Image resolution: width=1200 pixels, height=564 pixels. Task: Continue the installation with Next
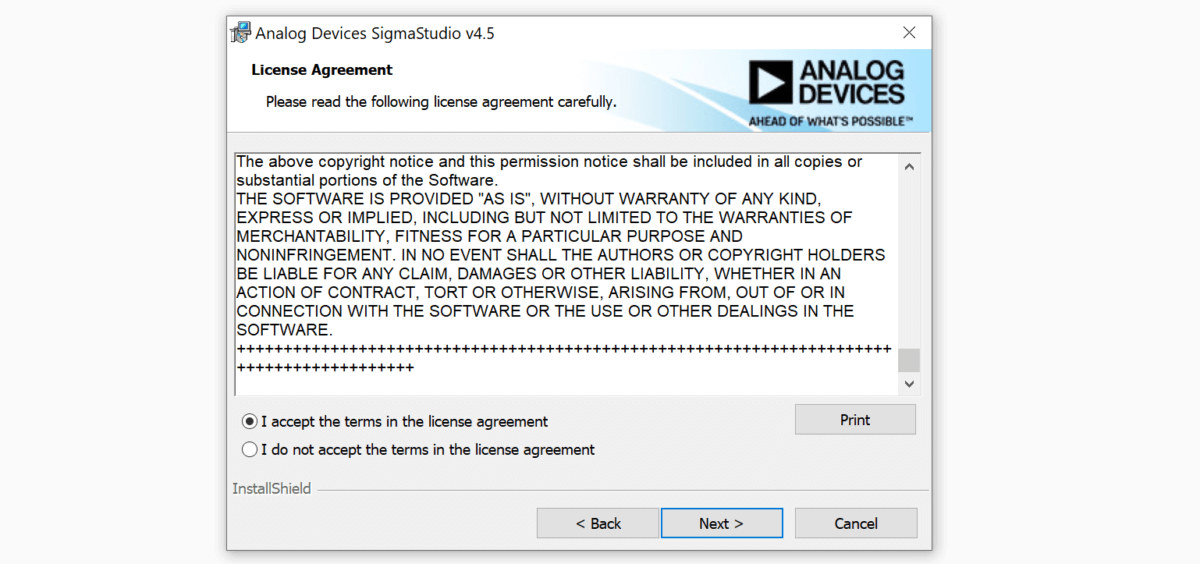[721, 523]
